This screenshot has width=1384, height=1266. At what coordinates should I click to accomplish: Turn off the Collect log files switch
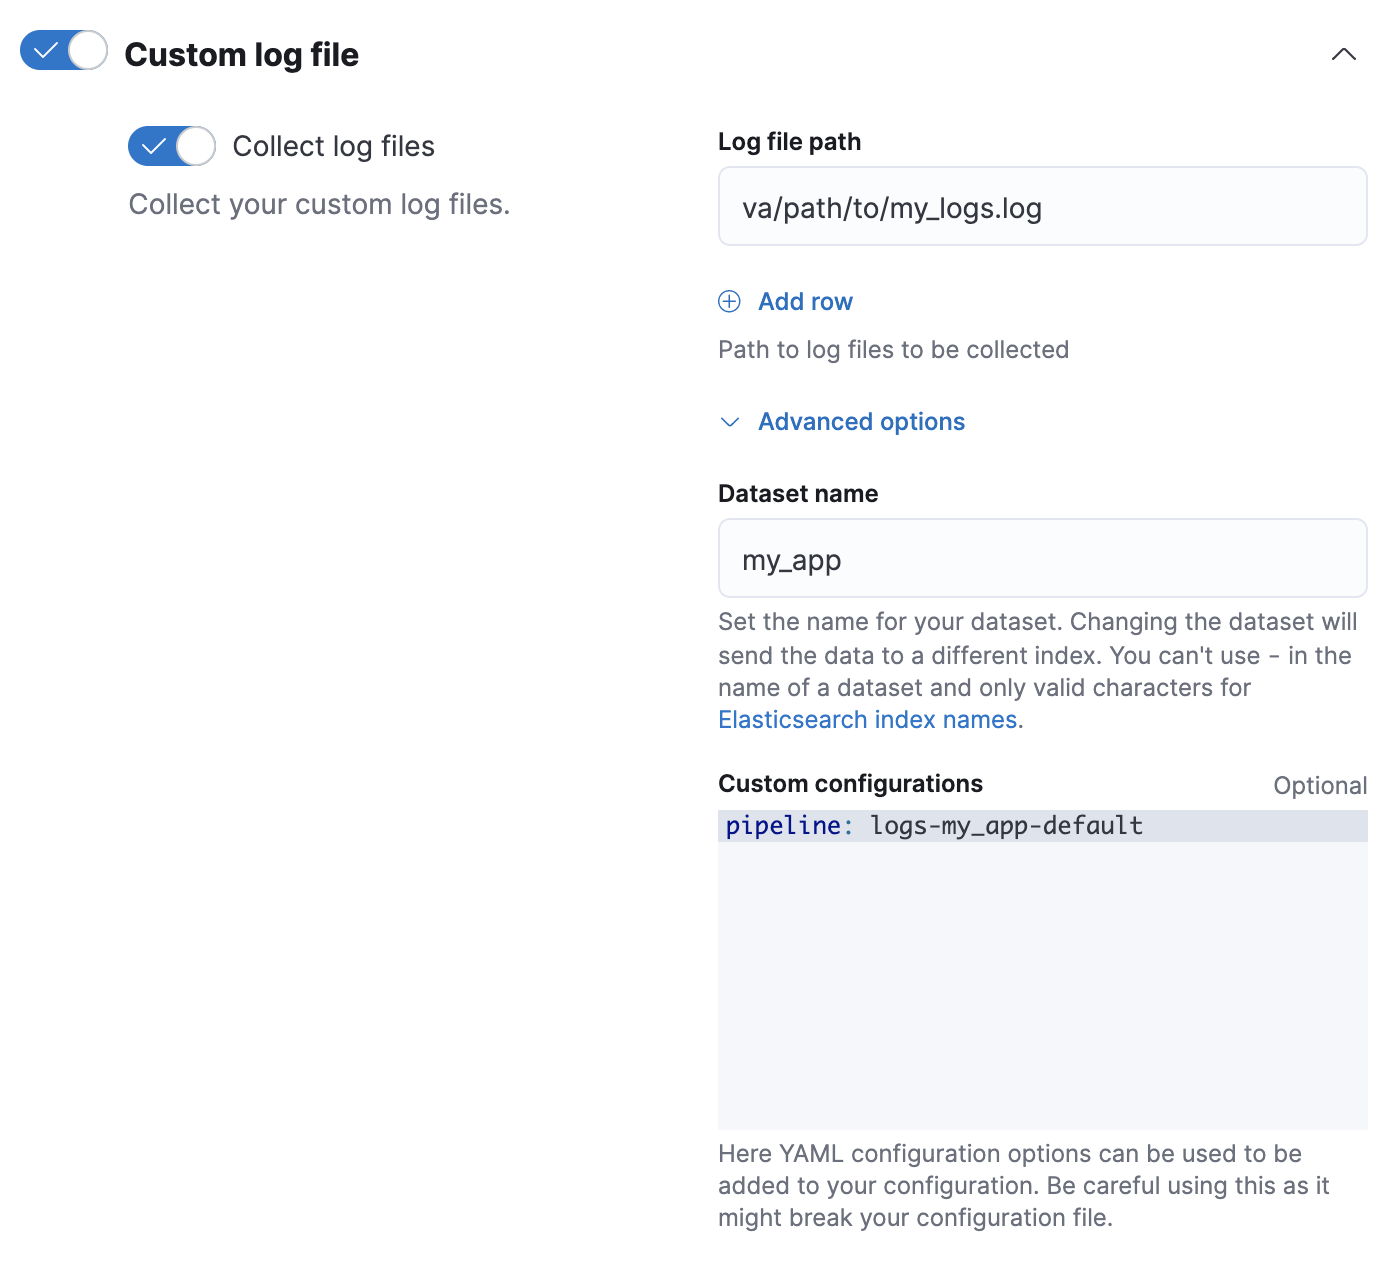(x=171, y=146)
